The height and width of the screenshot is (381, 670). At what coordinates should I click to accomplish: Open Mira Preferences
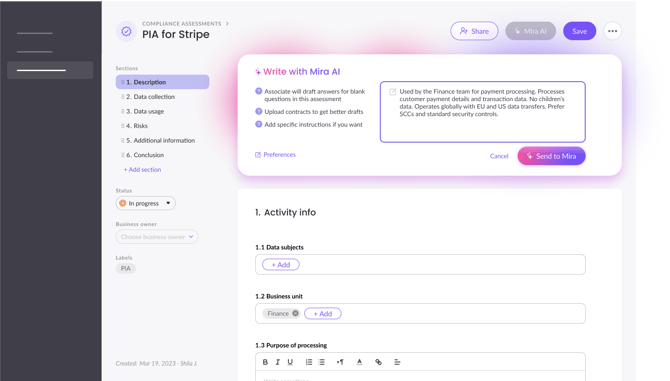point(276,155)
